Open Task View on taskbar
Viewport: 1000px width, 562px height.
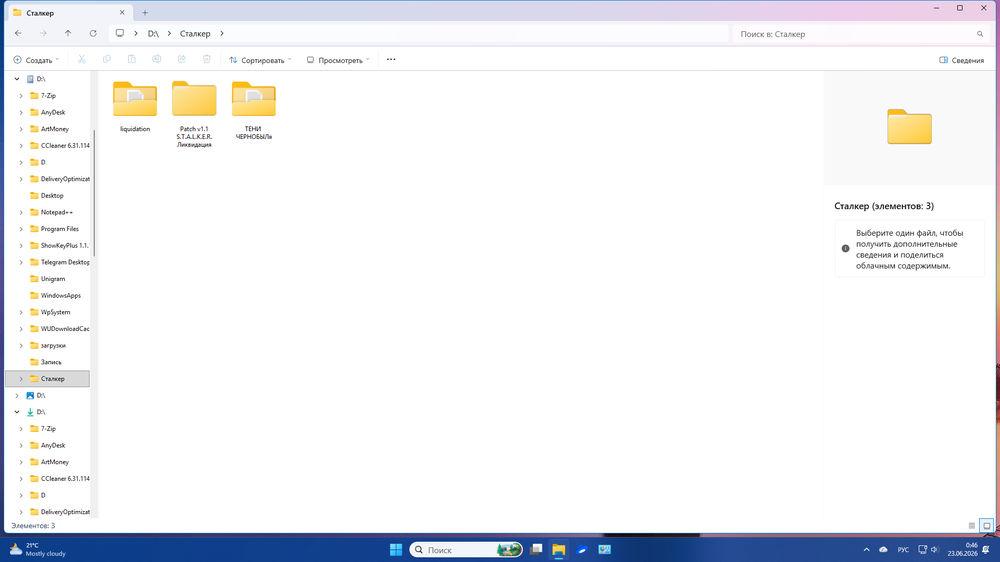(536, 549)
